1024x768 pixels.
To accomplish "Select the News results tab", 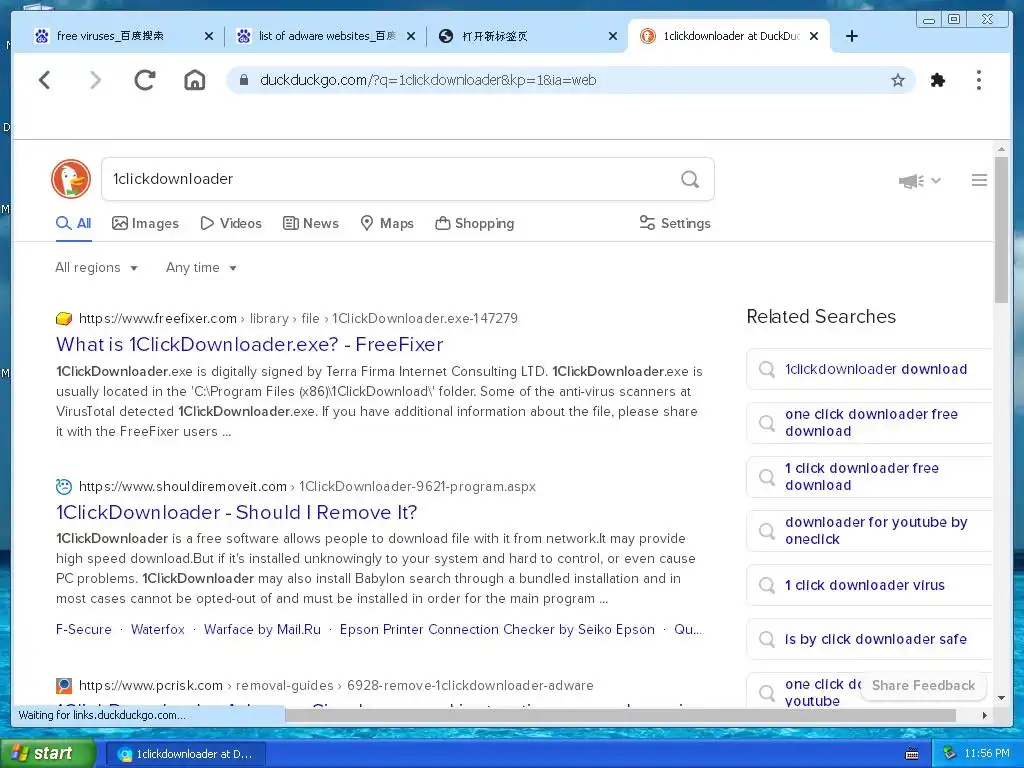I will click(x=311, y=223).
